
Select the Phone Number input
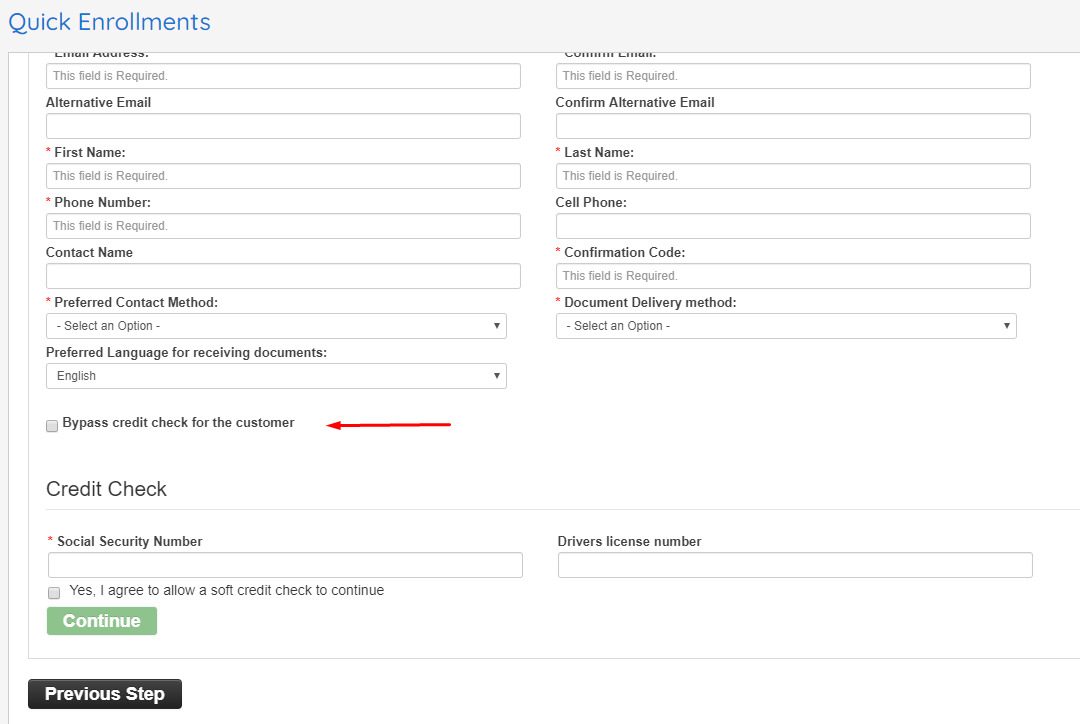283,226
